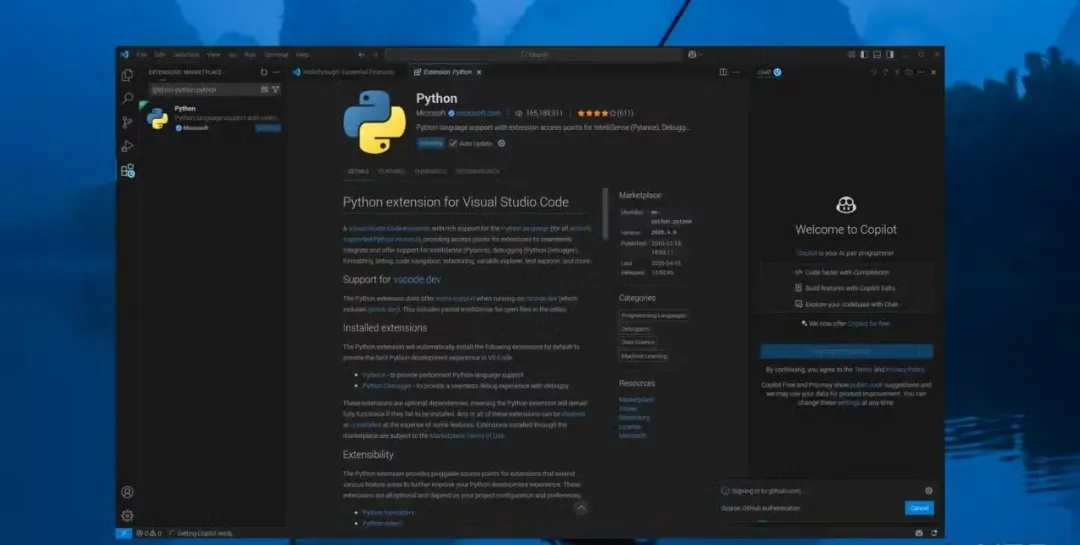The image size is (1080, 545).
Task: Open editor more actions ellipsis
Action: click(x=736, y=72)
